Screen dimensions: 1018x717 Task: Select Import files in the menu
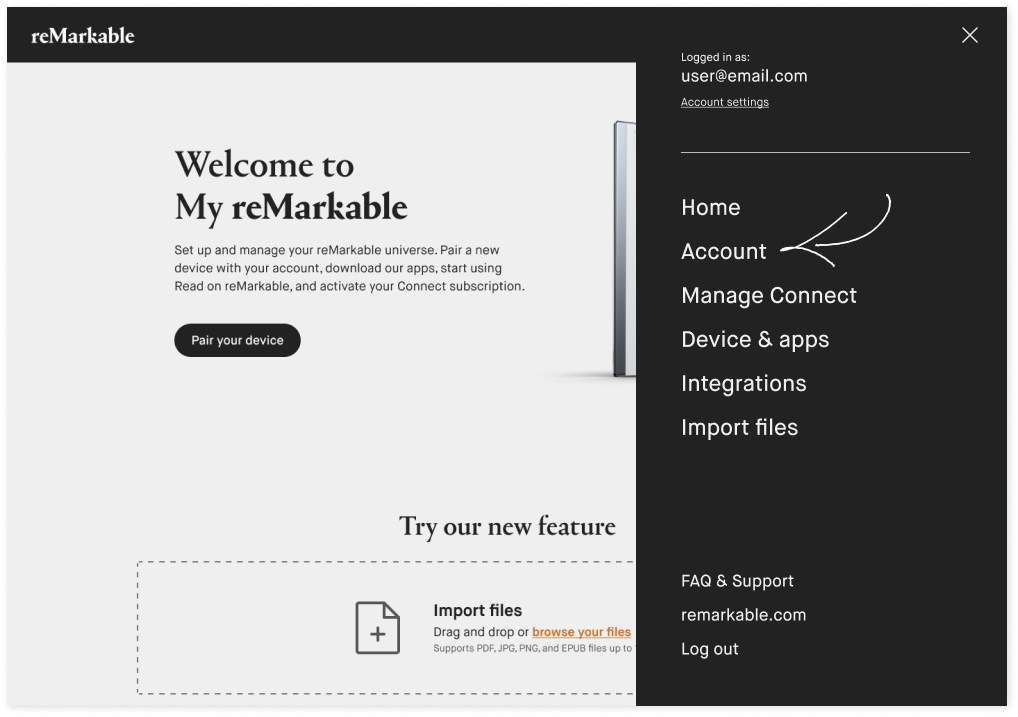(x=739, y=427)
